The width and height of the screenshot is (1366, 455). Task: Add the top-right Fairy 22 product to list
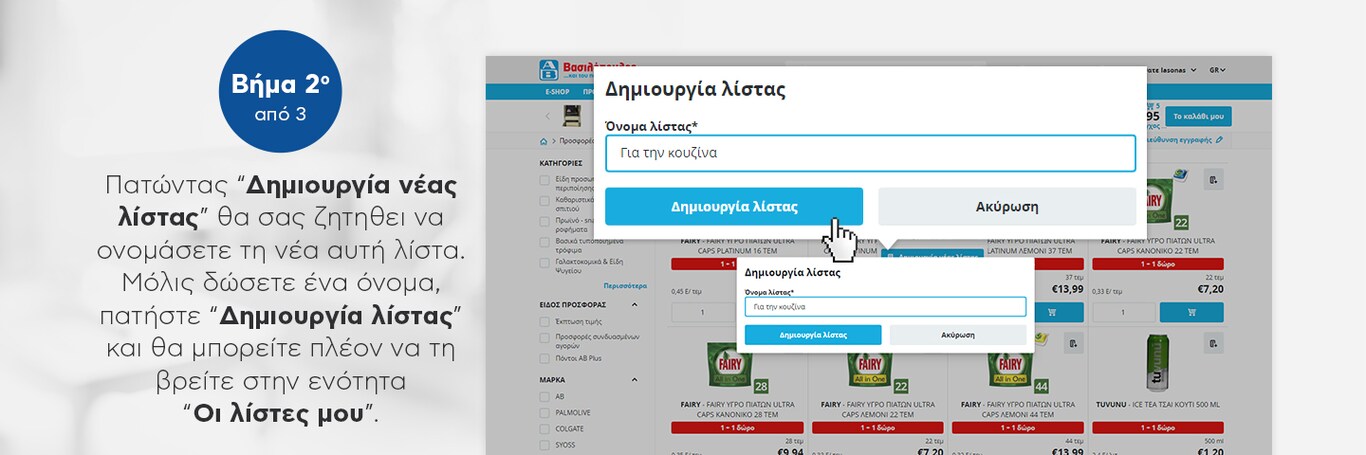[1212, 180]
